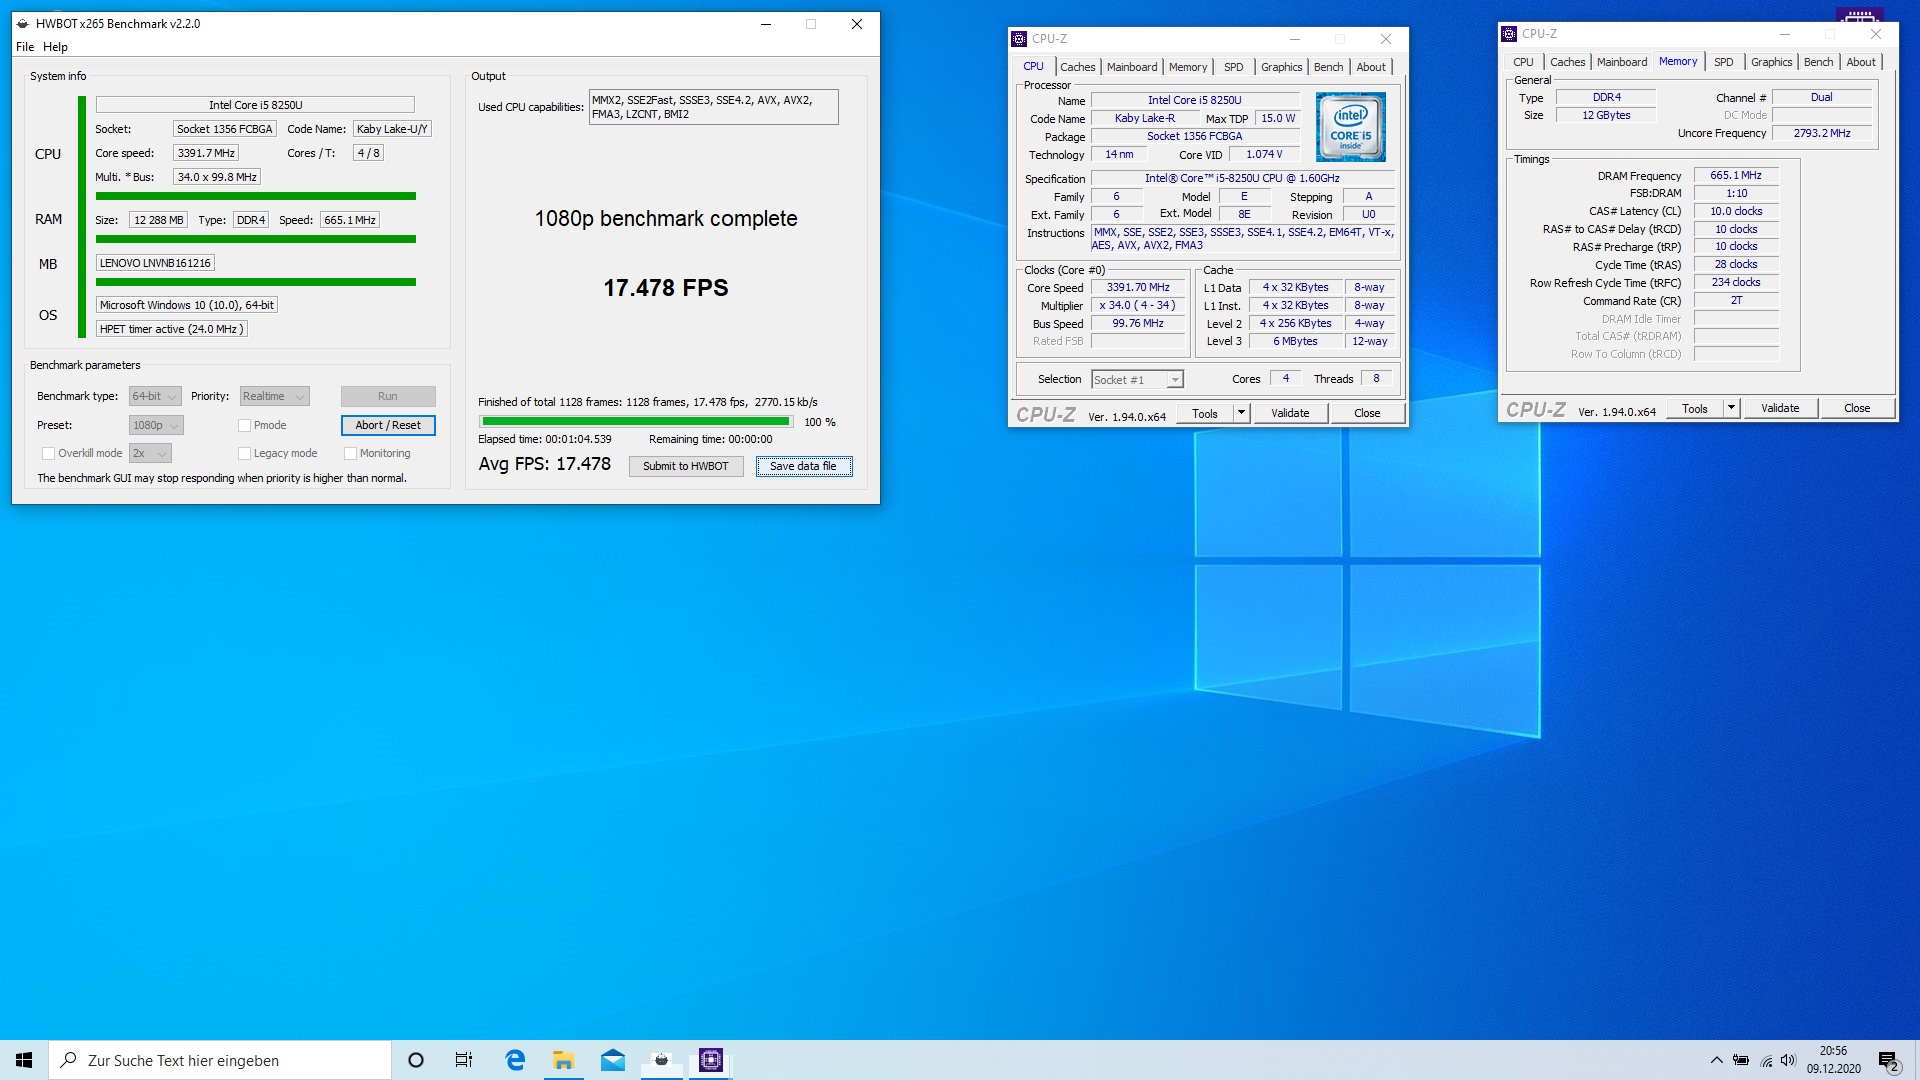Minimize the CPU-Z CPU tab window
The image size is (1920, 1080).
(1295, 39)
